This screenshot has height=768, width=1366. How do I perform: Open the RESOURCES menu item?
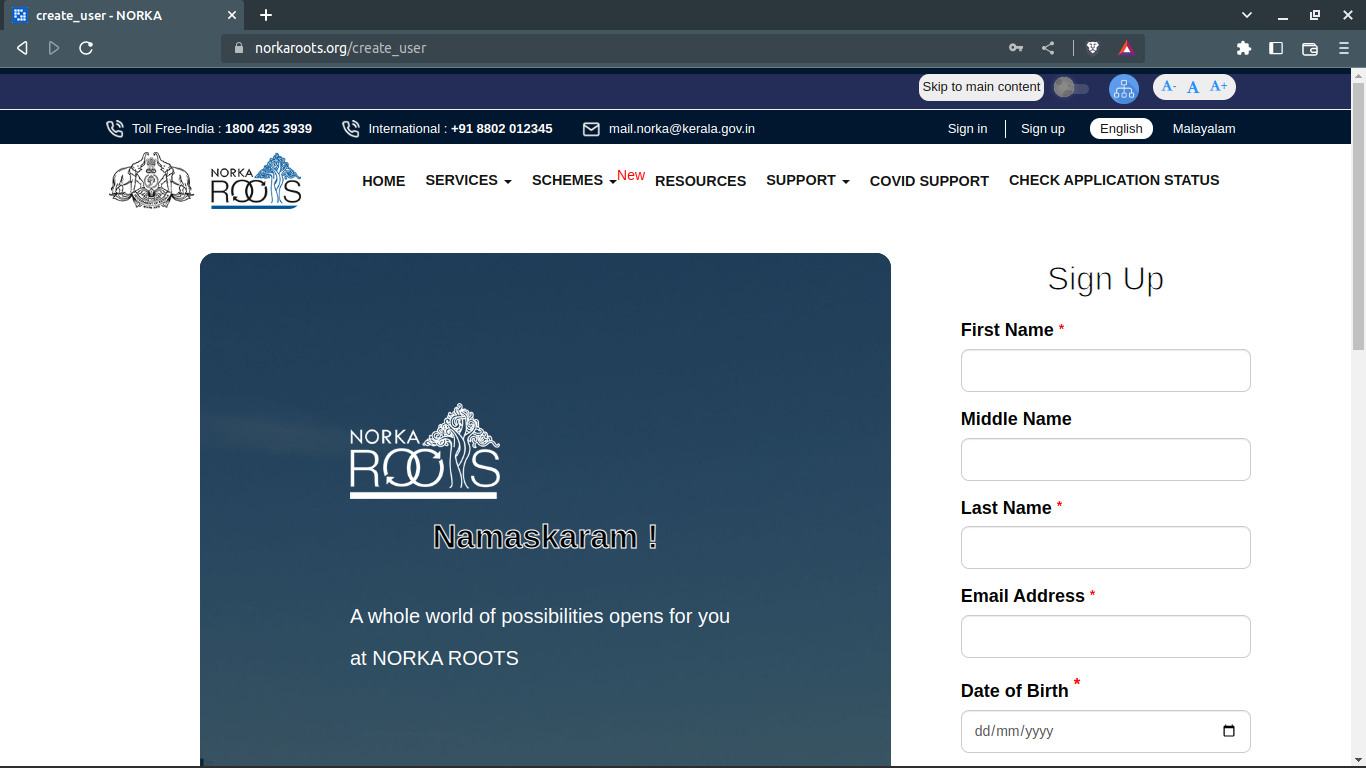tap(700, 181)
